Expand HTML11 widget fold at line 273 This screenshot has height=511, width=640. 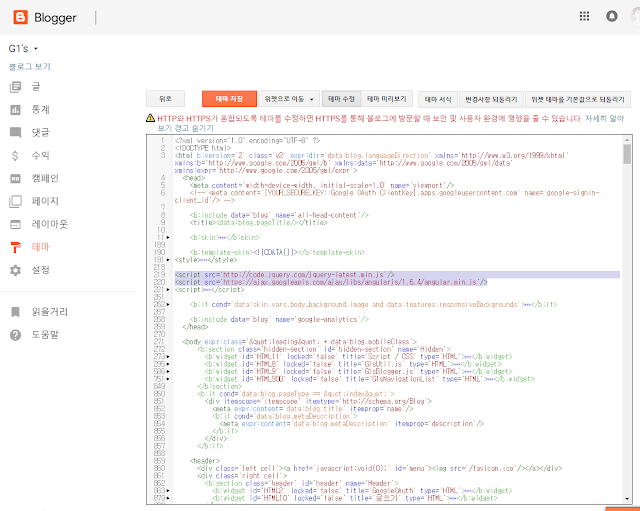(168, 357)
